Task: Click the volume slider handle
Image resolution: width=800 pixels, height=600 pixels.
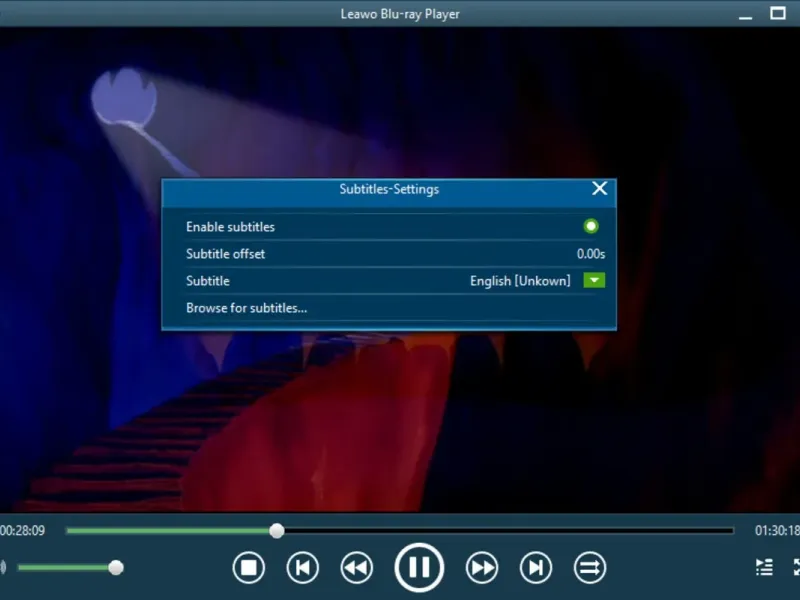Action: coord(116,567)
